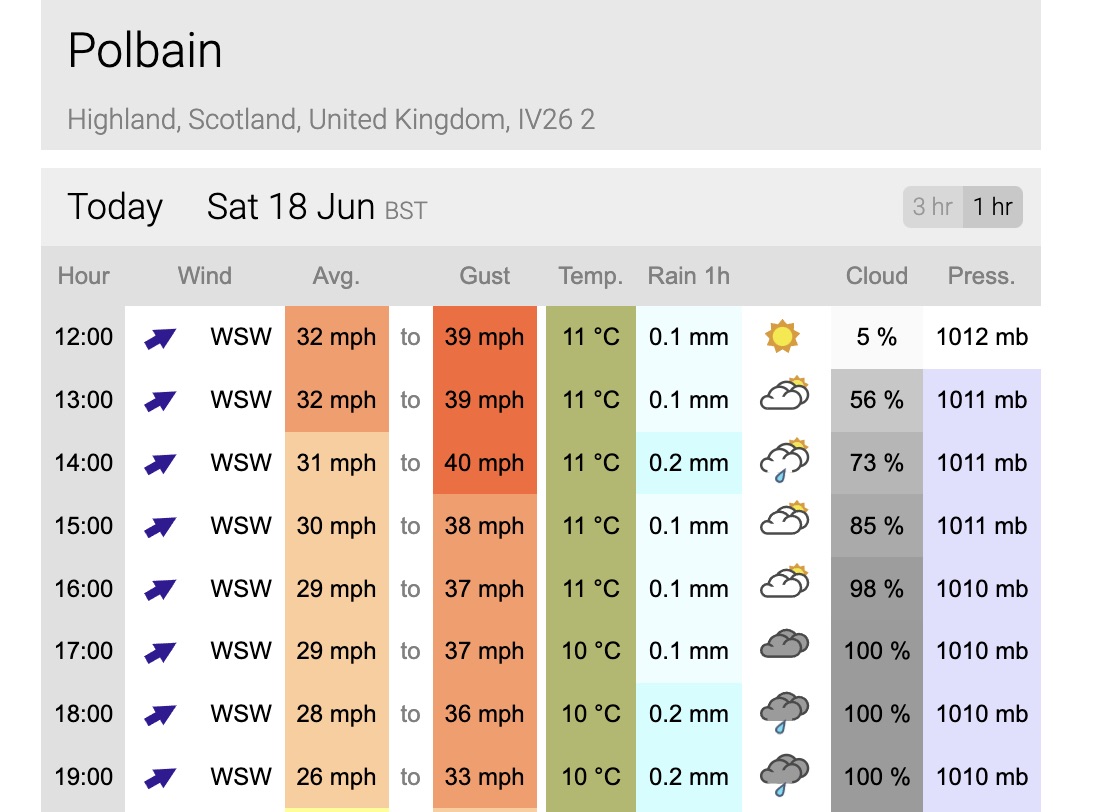Click the rain shower icon at 14:00

(784, 460)
